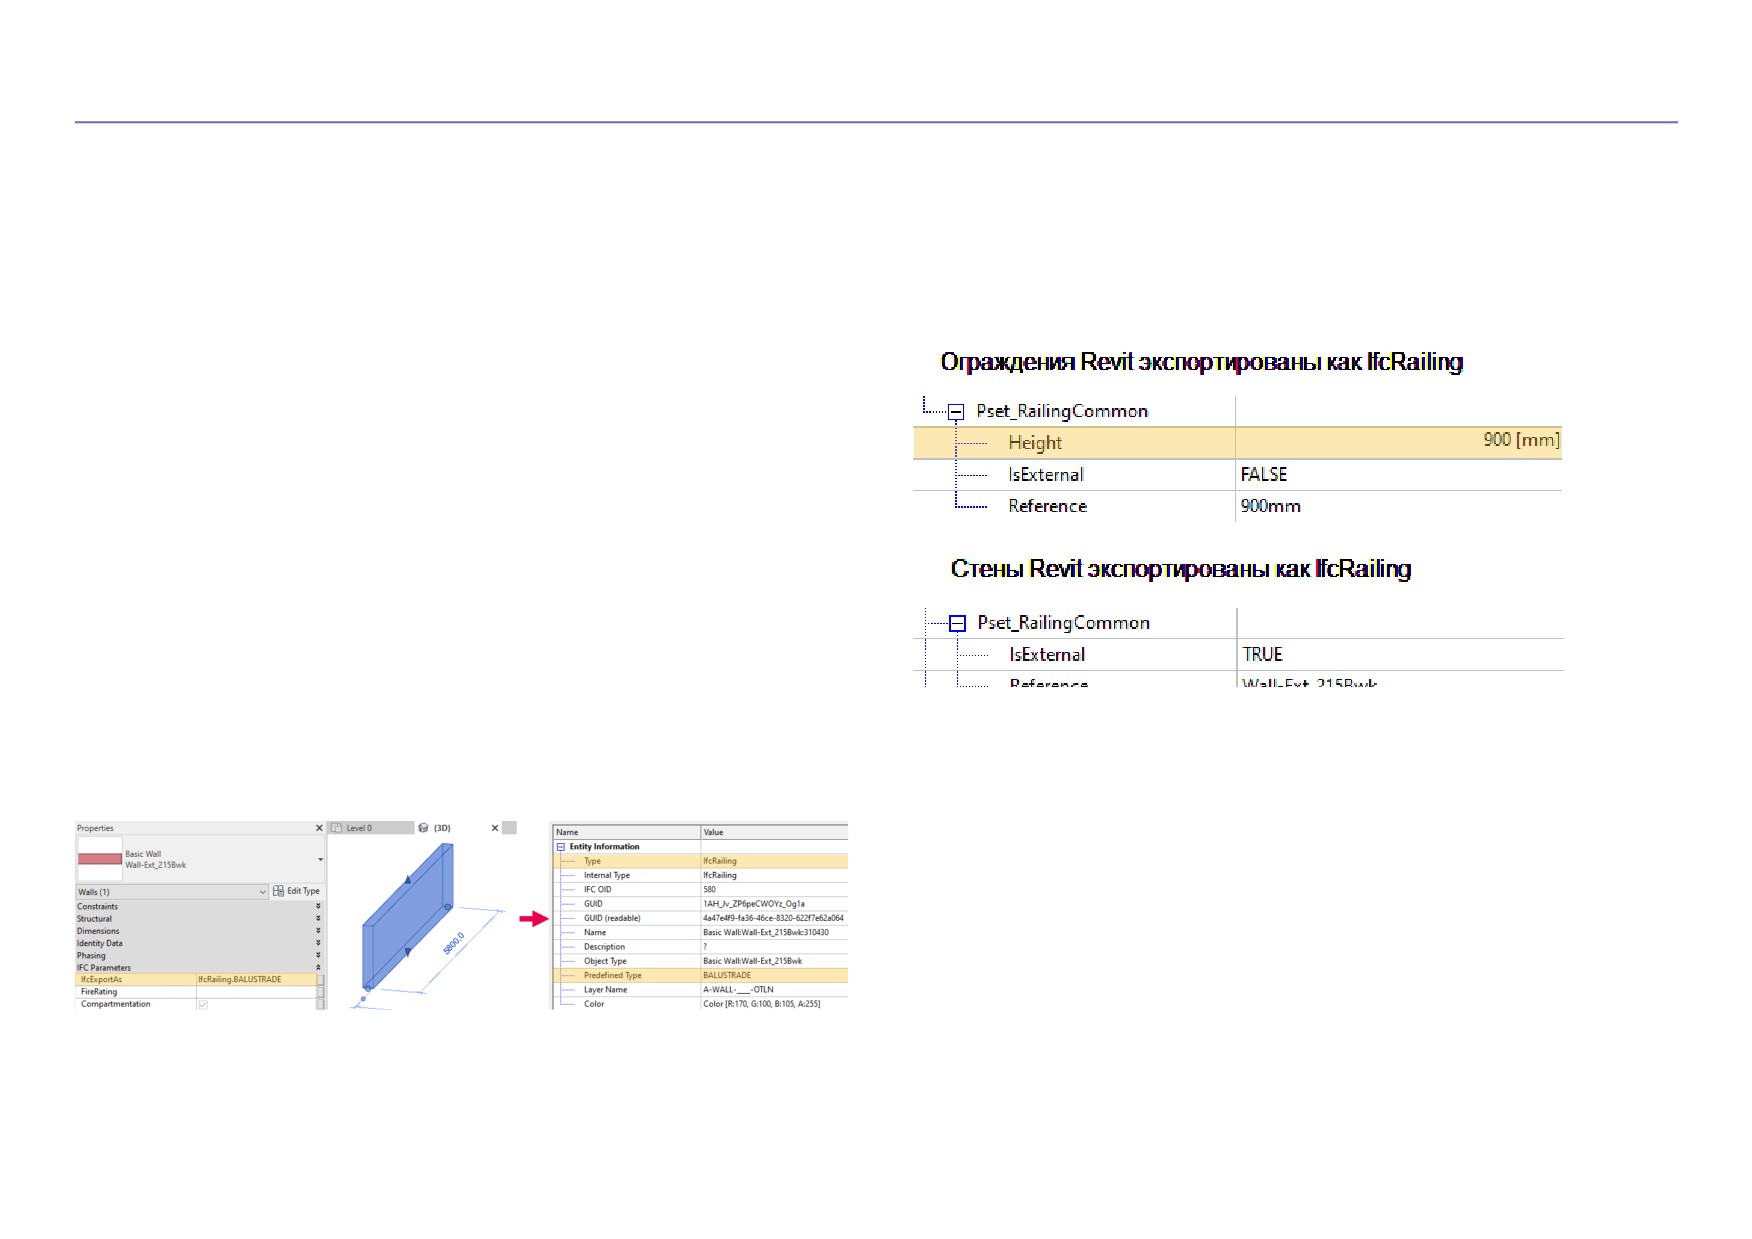The height and width of the screenshot is (1239, 1752).
Task: Select the highlighted Type row label
Action: pyautogui.click(x=592, y=861)
